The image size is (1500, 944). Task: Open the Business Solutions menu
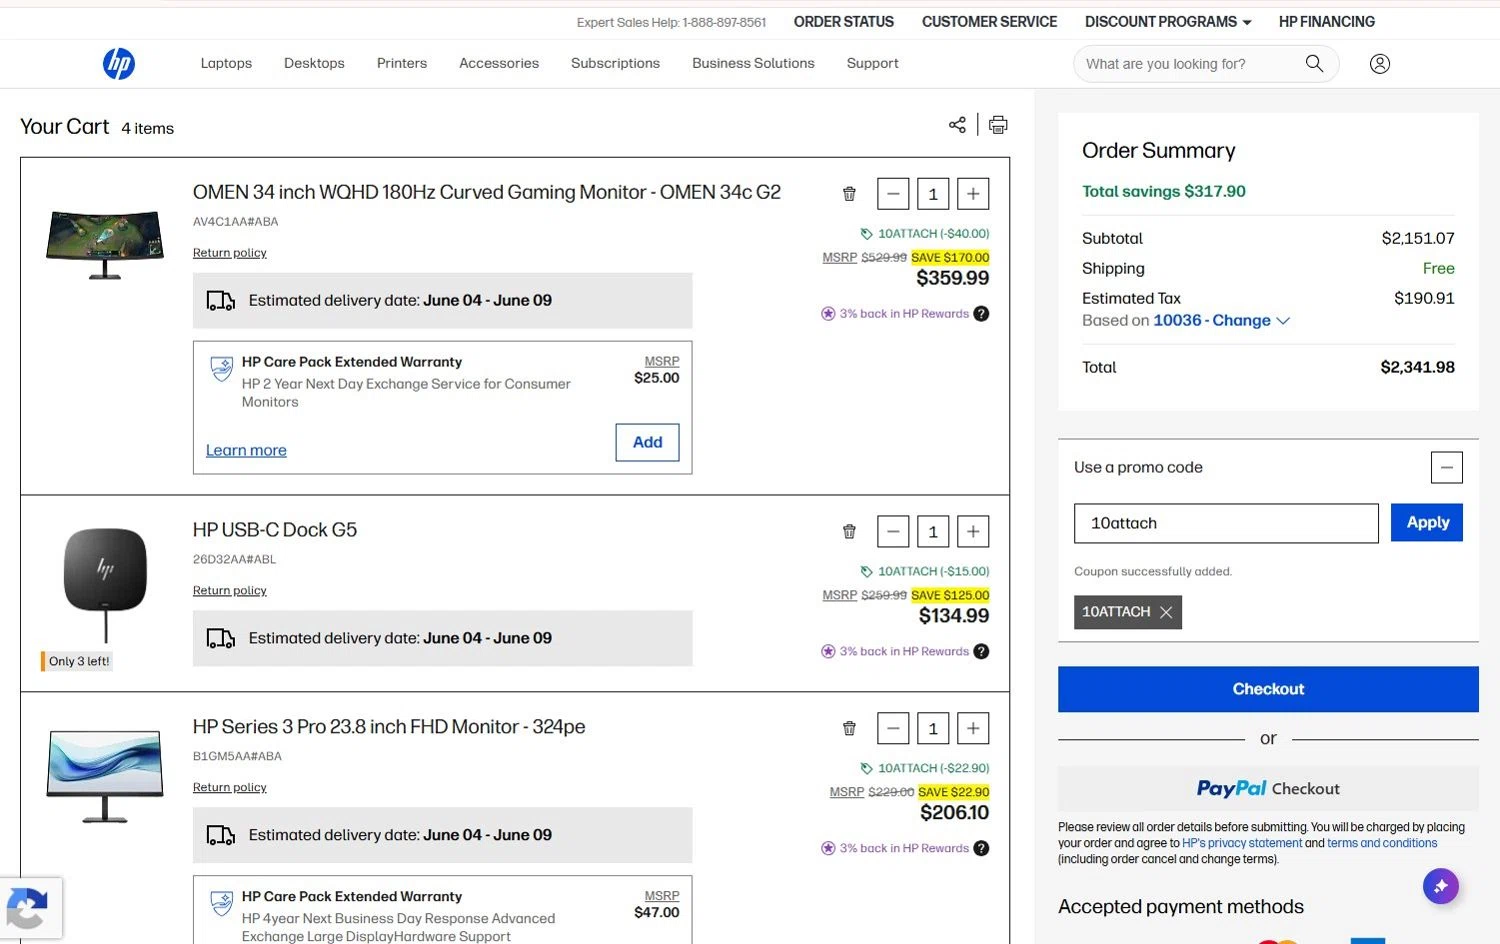pyautogui.click(x=753, y=63)
